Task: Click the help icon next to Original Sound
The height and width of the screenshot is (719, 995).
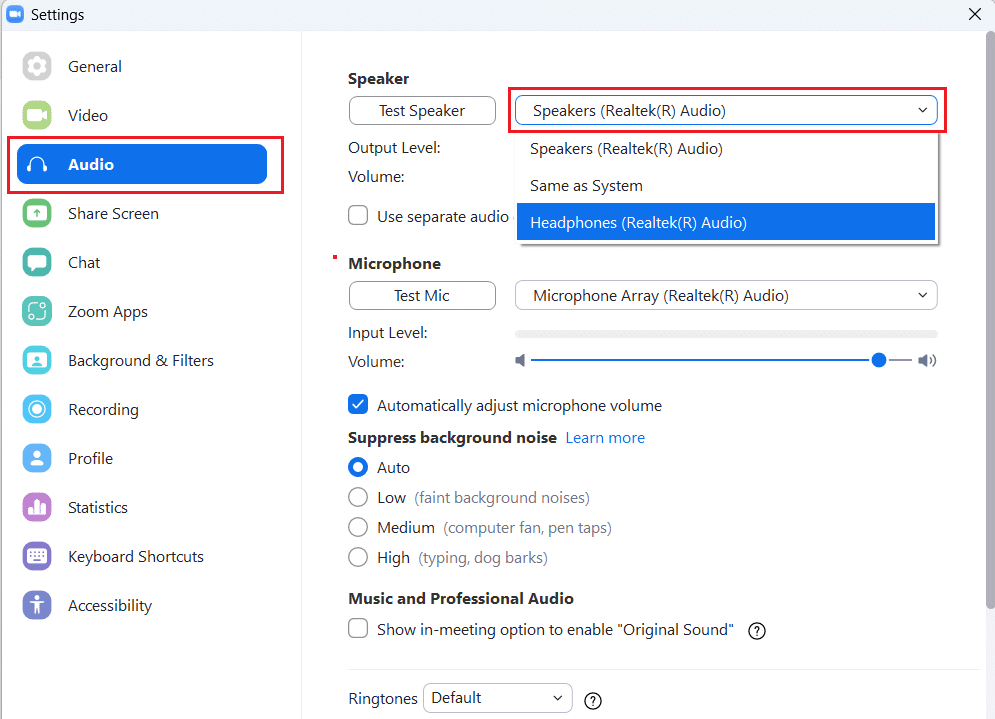Action: coord(756,631)
